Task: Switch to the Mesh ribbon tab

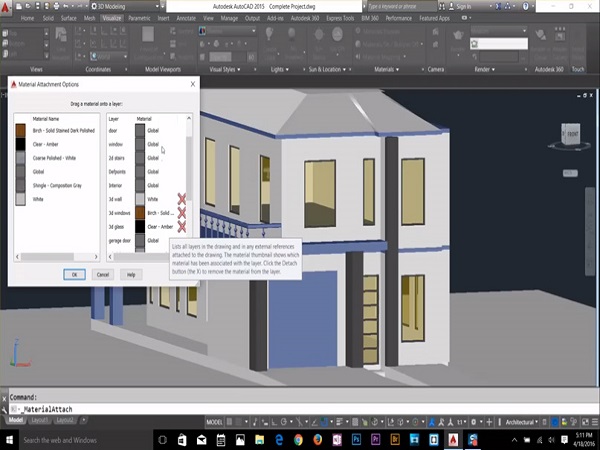Action: pos(90,18)
